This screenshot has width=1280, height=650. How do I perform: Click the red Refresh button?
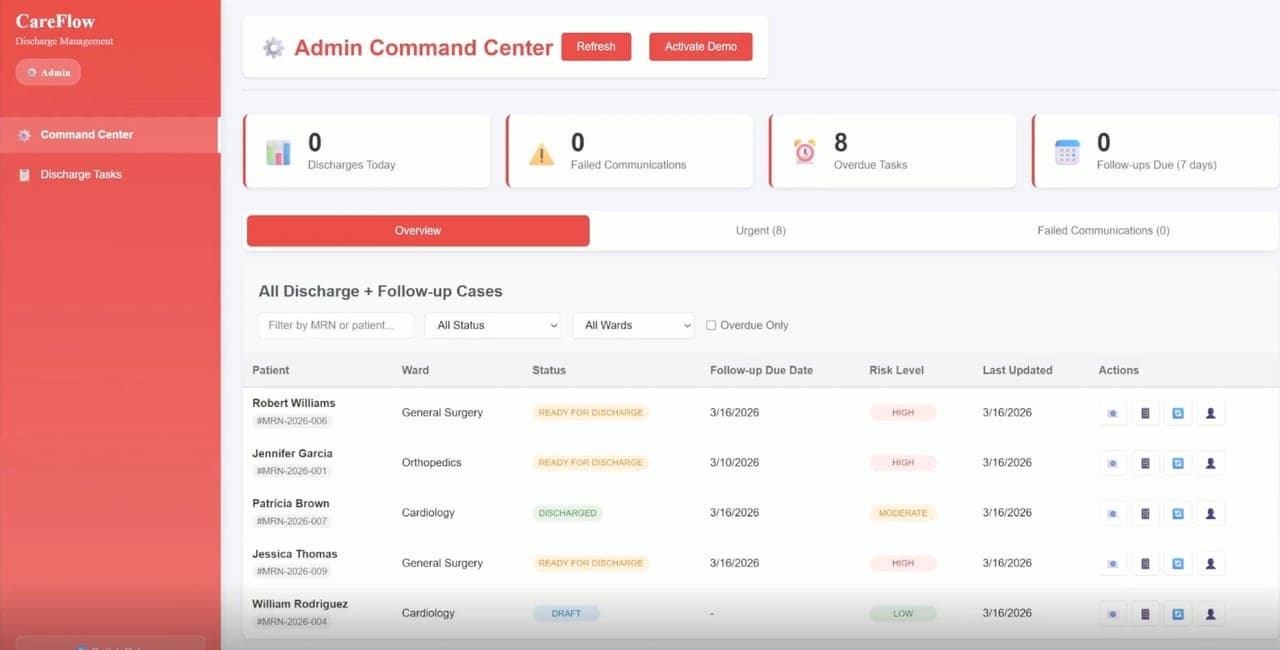[596, 47]
